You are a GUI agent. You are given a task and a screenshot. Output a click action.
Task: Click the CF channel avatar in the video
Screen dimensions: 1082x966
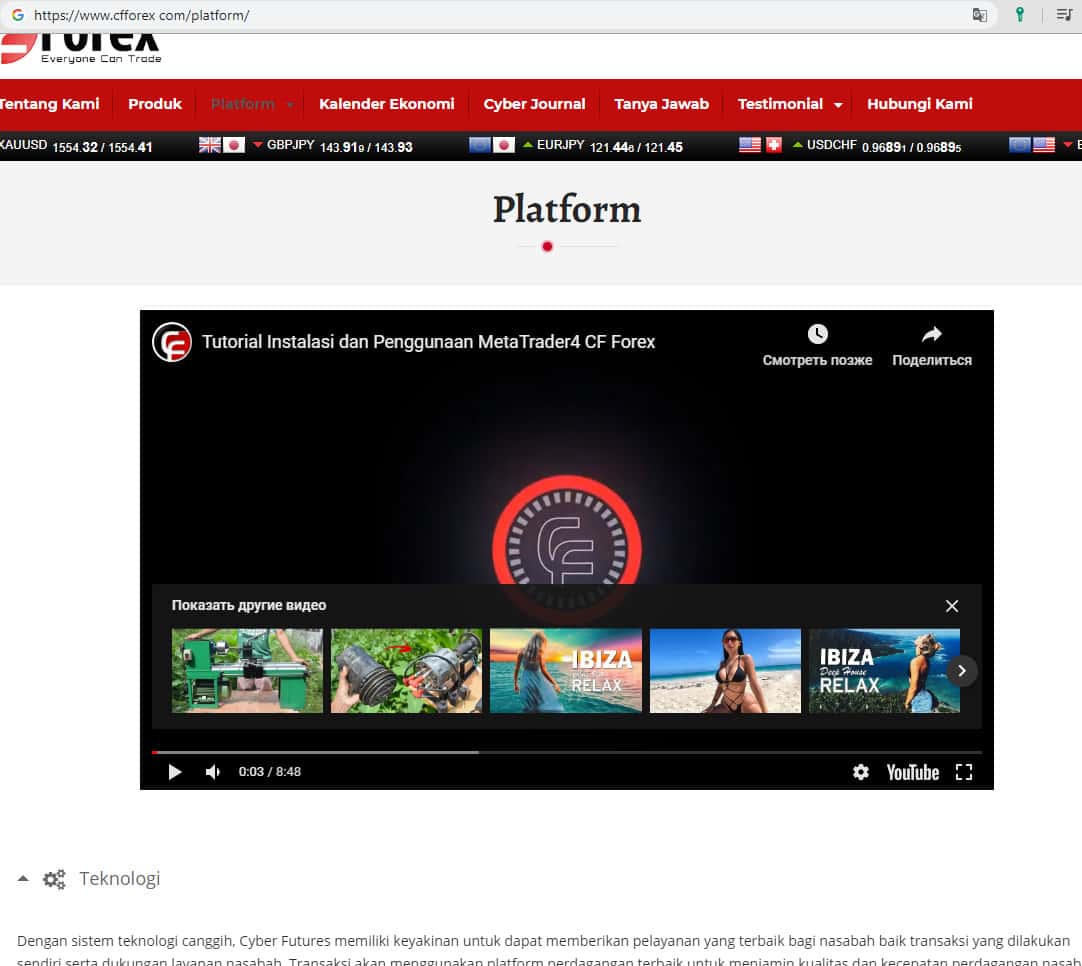172,342
